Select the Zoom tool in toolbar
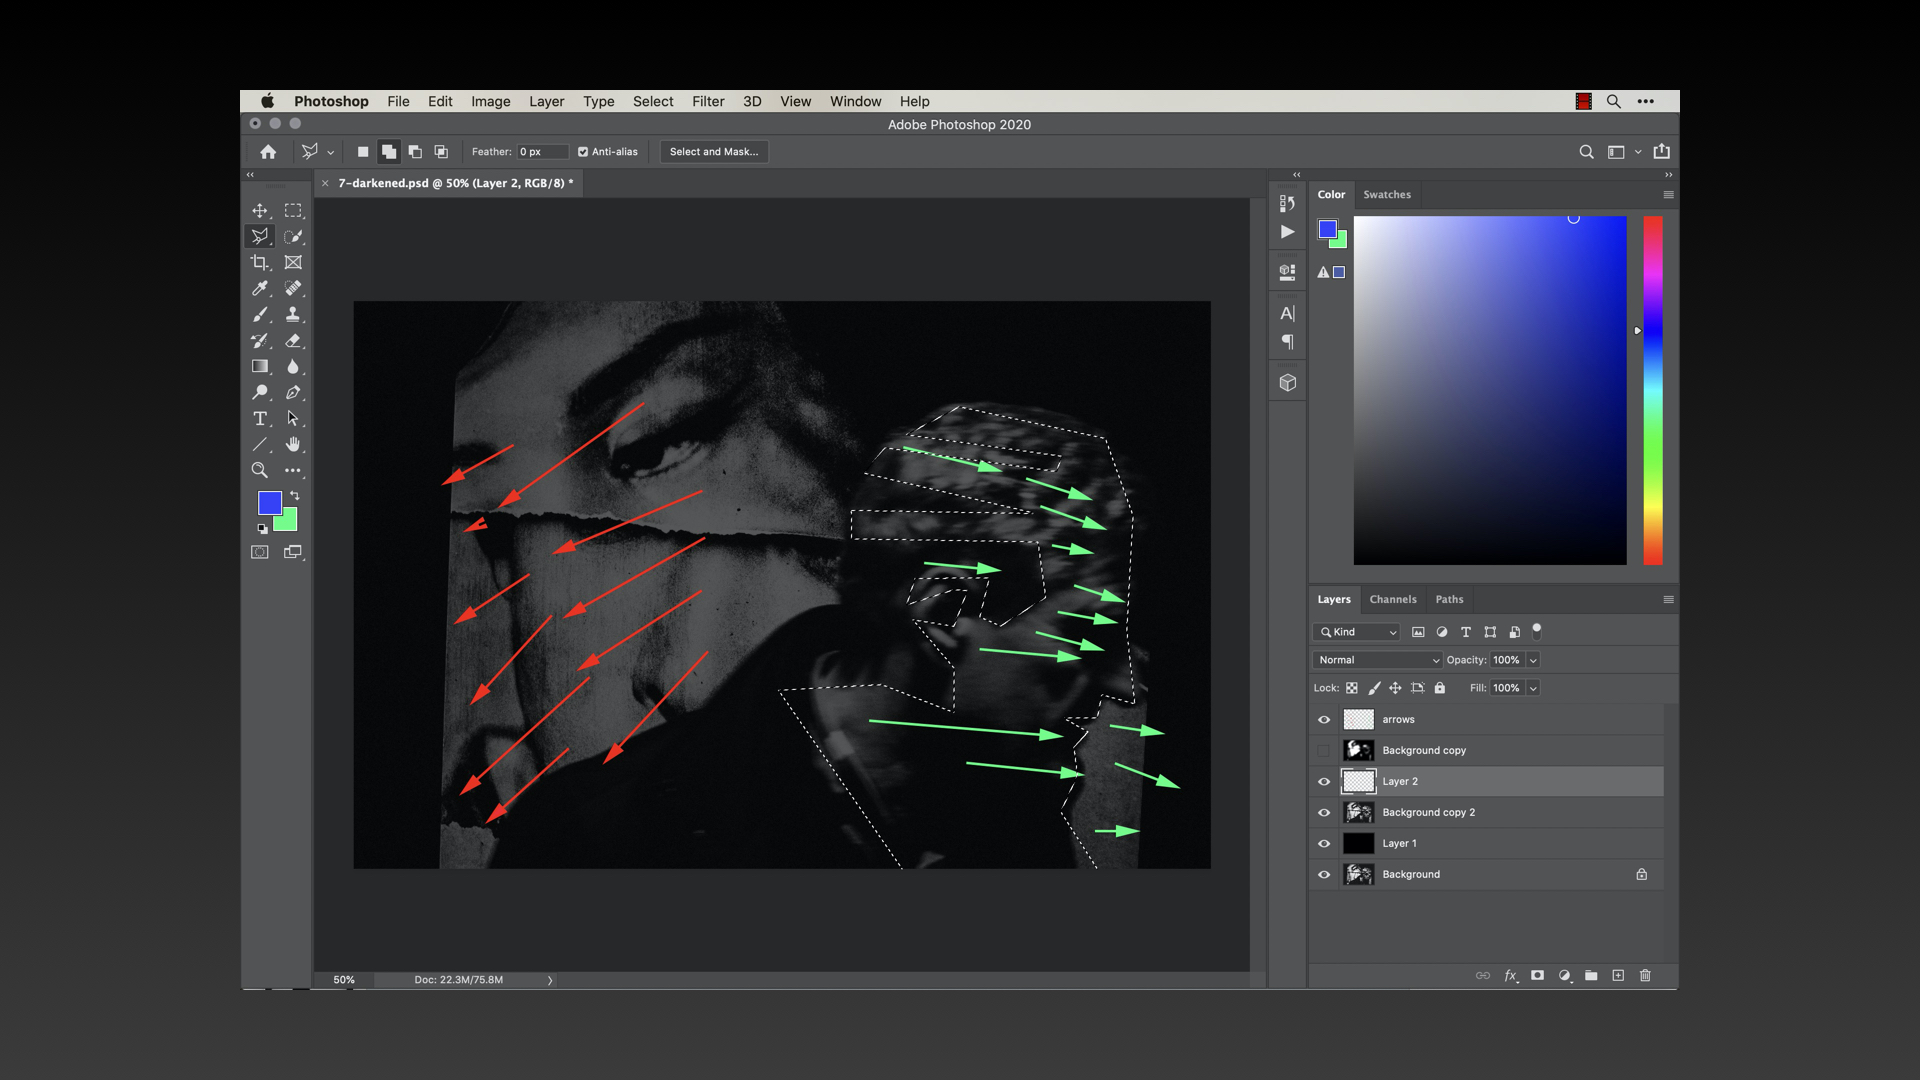This screenshot has height=1080, width=1920. point(260,471)
